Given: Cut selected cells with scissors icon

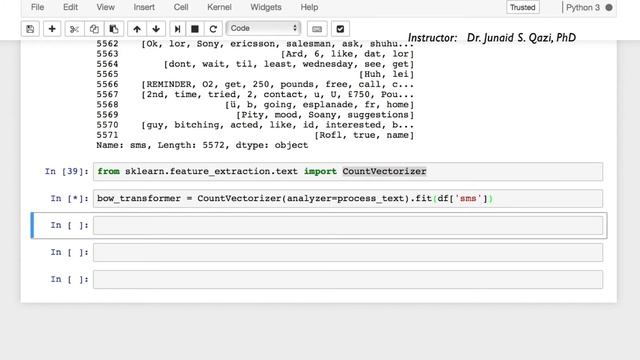Looking at the screenshot, I should coord(74,29).
